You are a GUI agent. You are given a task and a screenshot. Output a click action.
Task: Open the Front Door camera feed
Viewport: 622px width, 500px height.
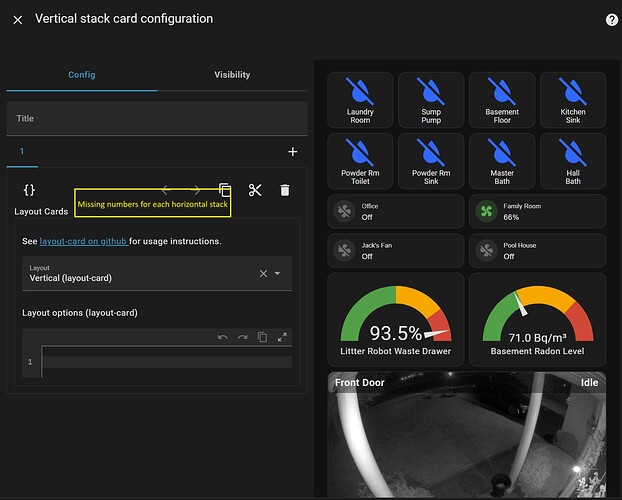click(x=467, y=440)
